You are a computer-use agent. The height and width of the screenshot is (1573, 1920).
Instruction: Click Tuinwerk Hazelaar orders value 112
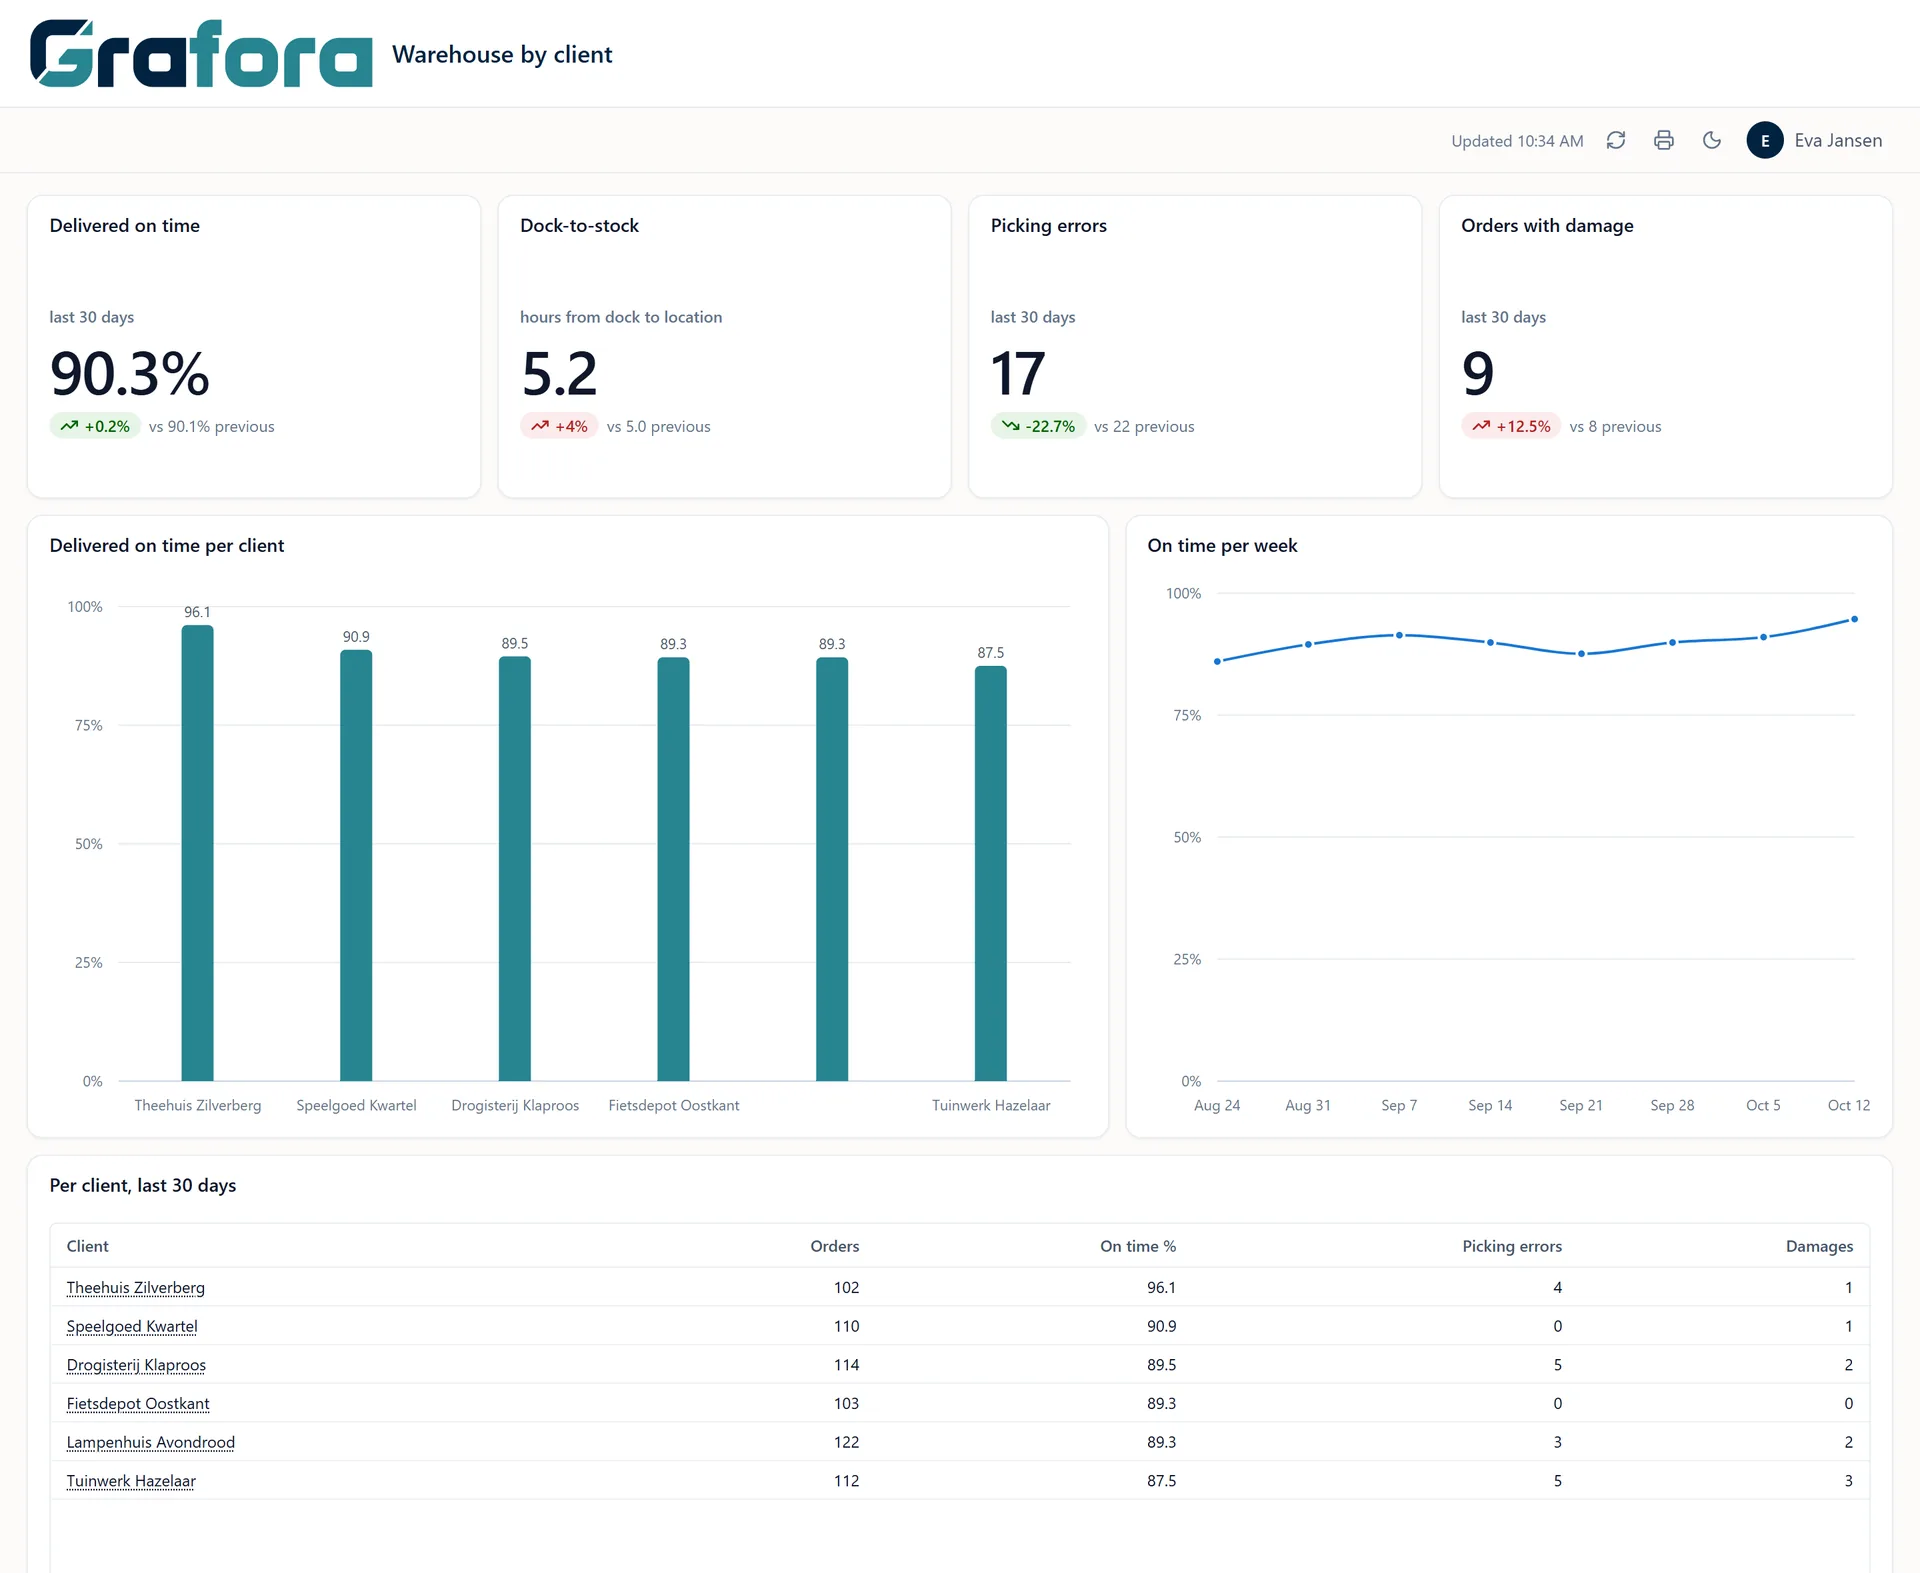pyautogui.click(x=846, y=1481)
